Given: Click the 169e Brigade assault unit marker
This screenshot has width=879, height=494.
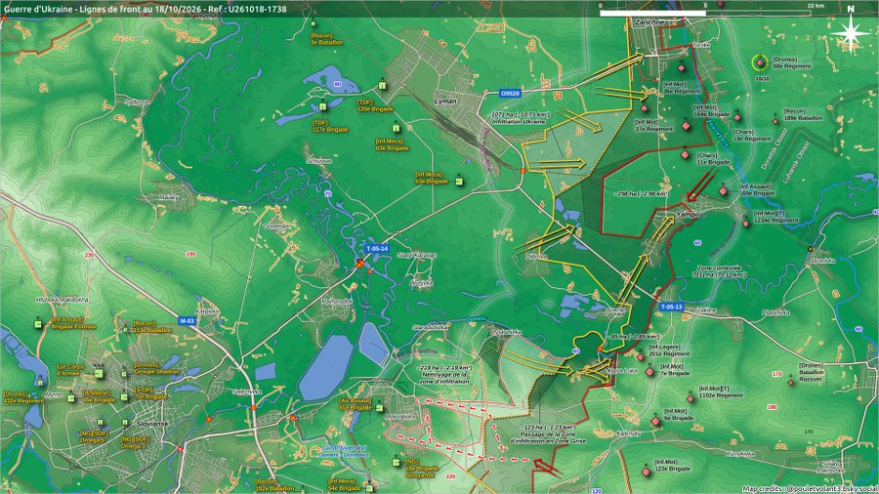Looking at the screenshot, I should [723, 191].
